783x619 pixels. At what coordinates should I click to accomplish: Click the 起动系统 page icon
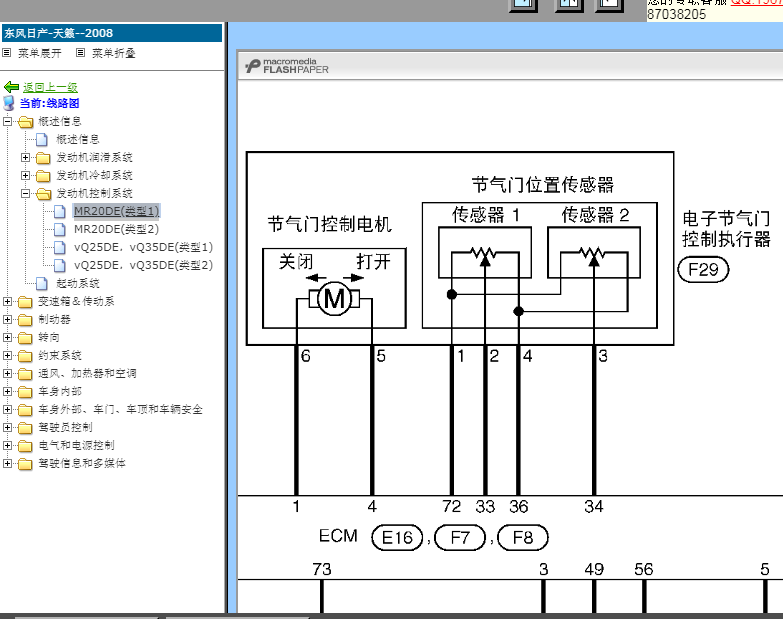point(42,284)
